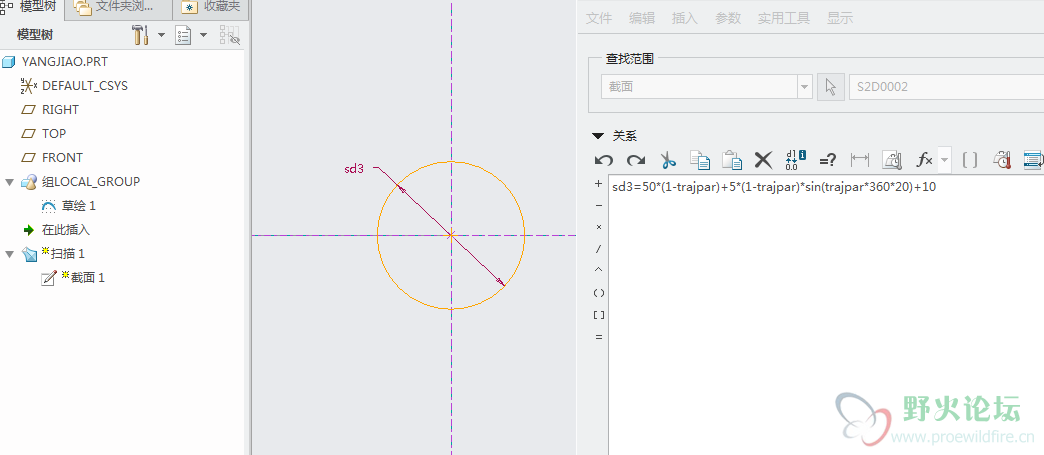Image resolution: width=1044 pixels, height=455 pixels.
Task: Switch to the 文件夹浏览器 tab
Action: point(117,9)
